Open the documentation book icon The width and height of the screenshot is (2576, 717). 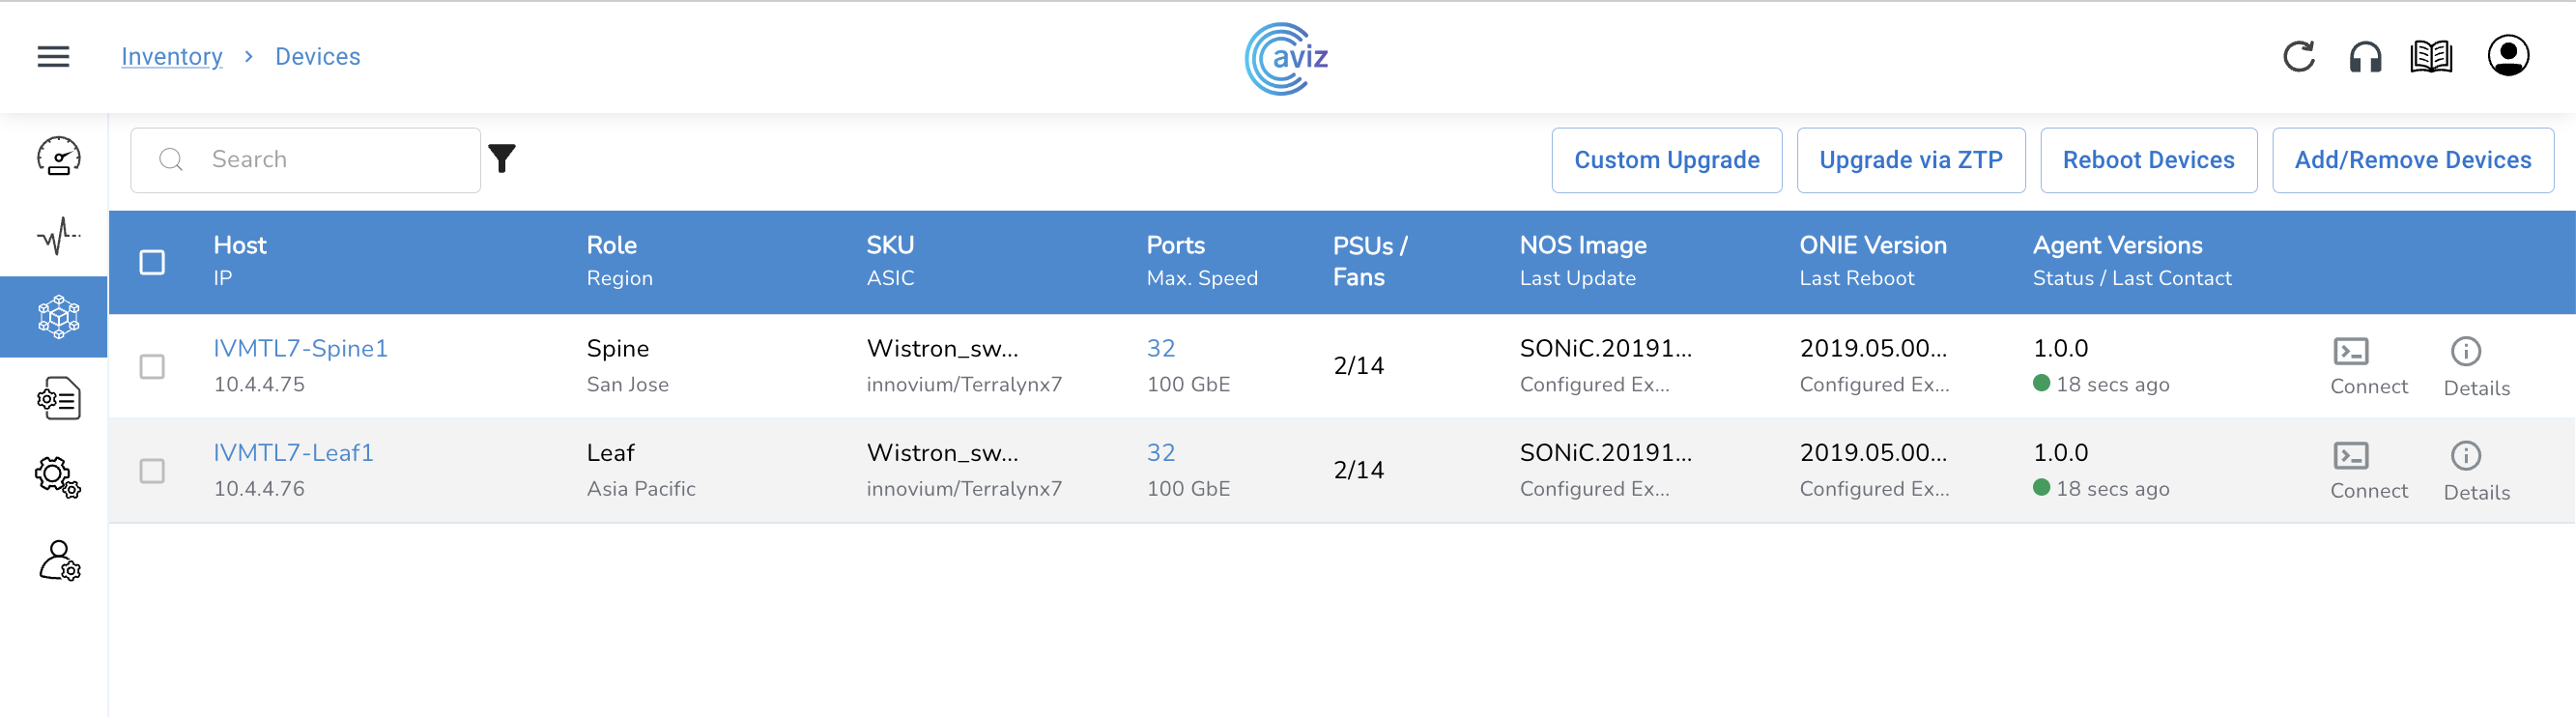click(x=2431, y=57)
